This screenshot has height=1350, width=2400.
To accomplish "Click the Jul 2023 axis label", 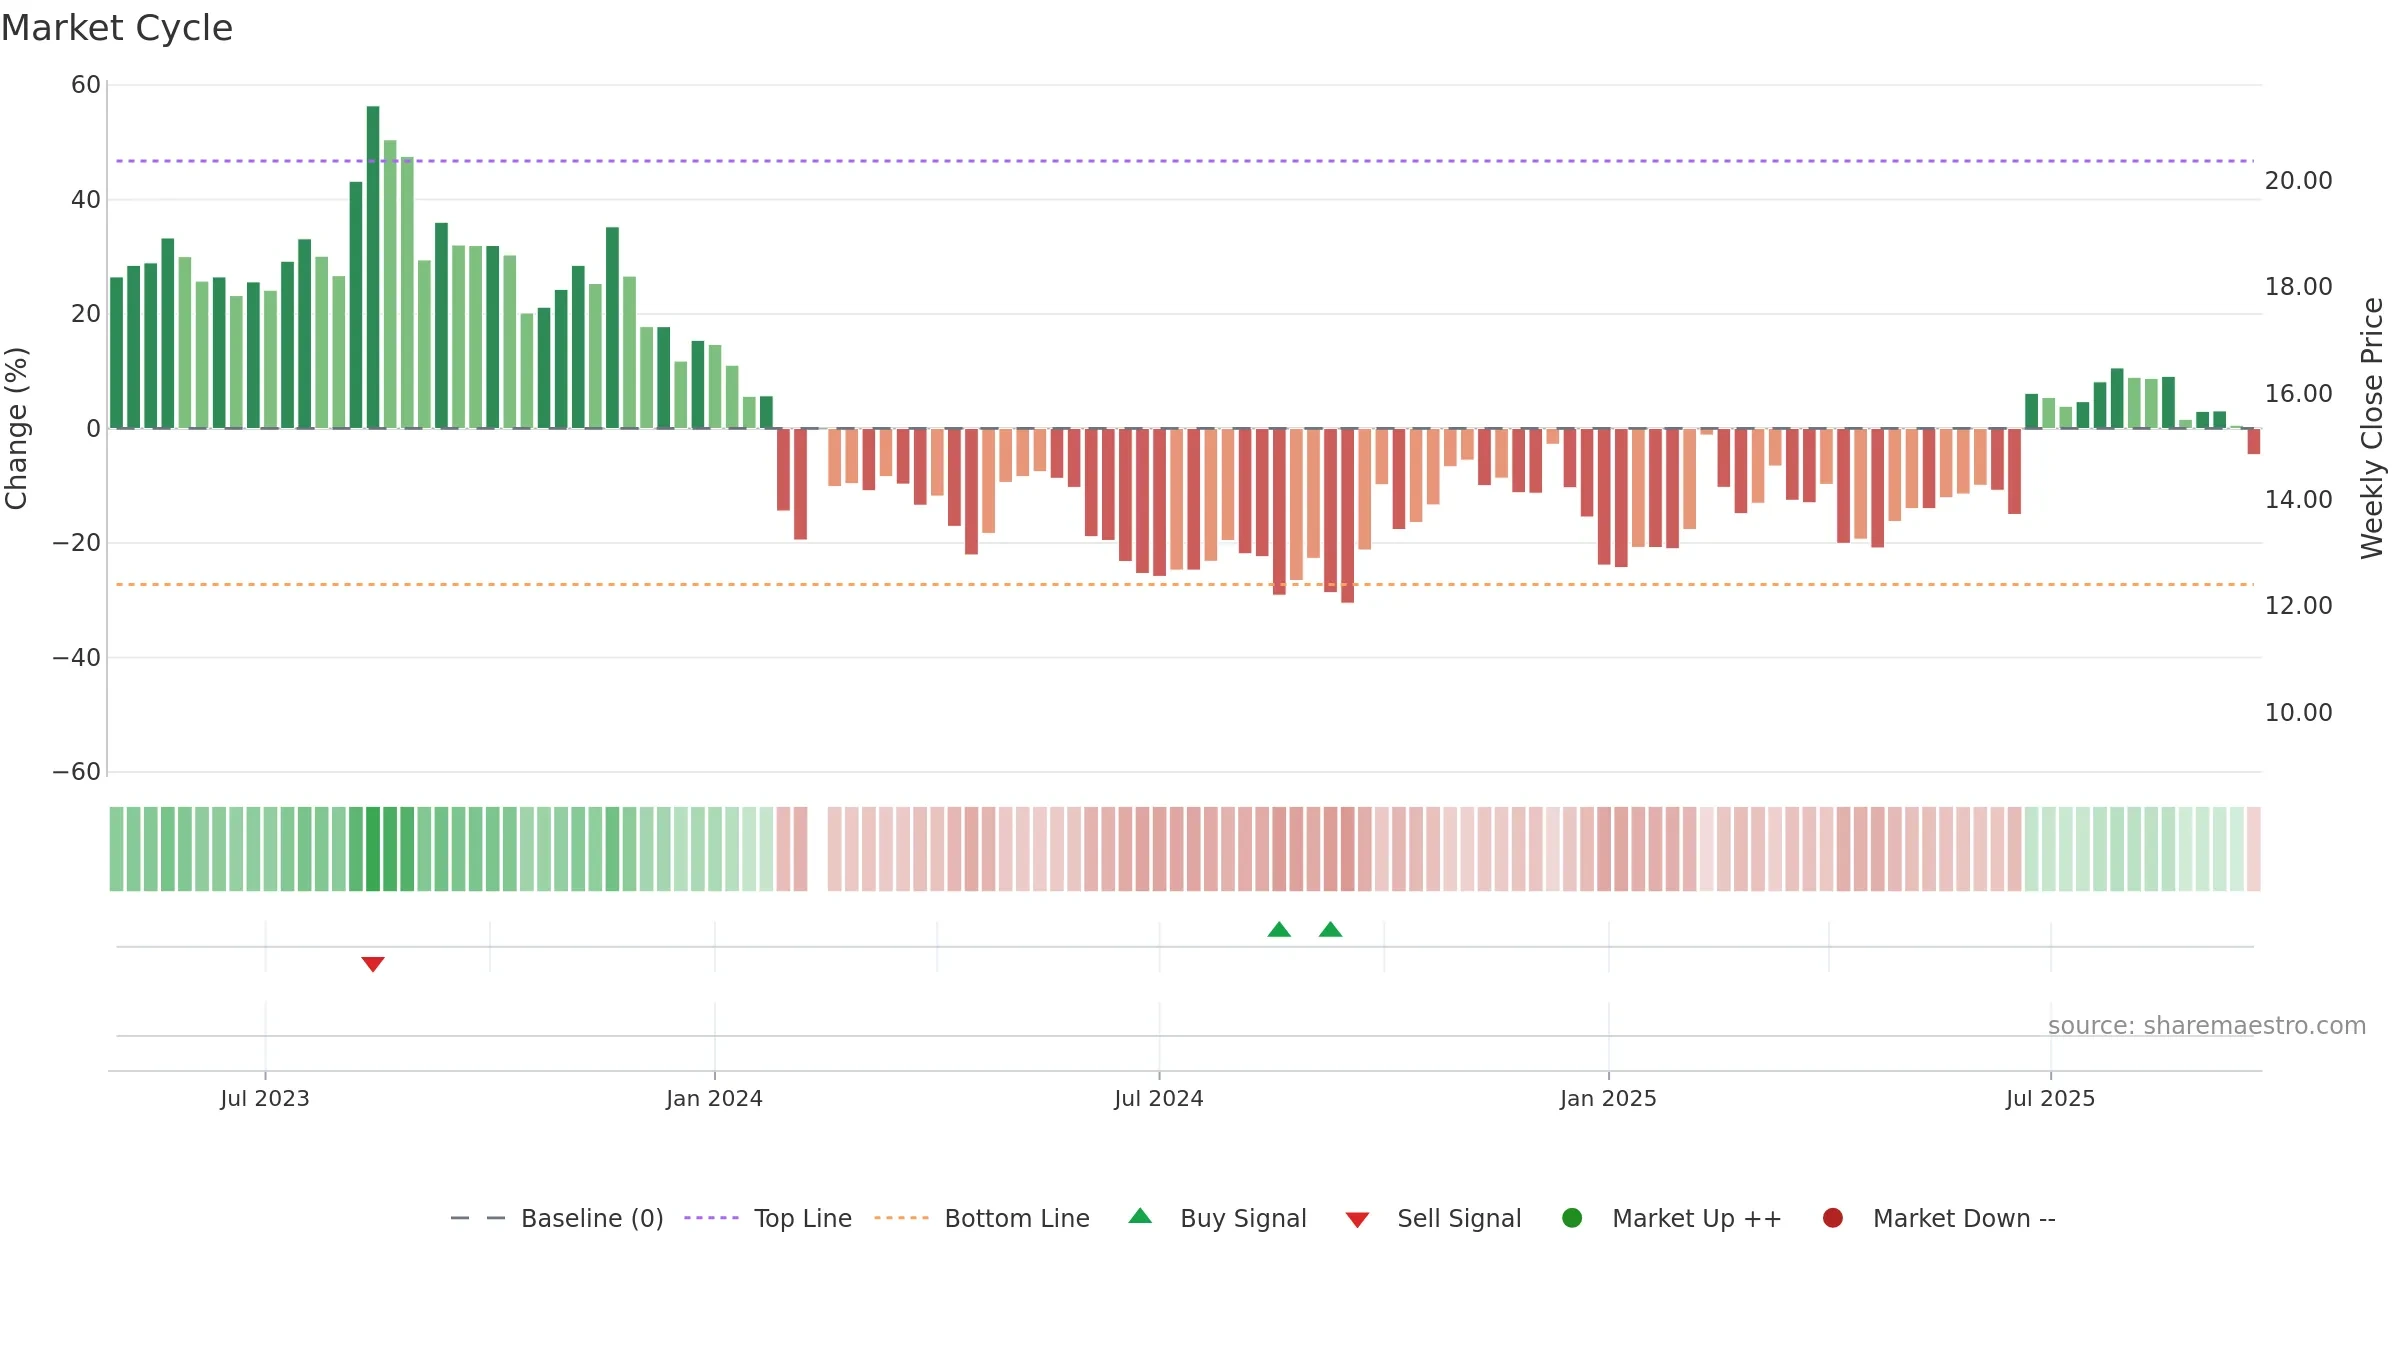I will (265, 1098).
